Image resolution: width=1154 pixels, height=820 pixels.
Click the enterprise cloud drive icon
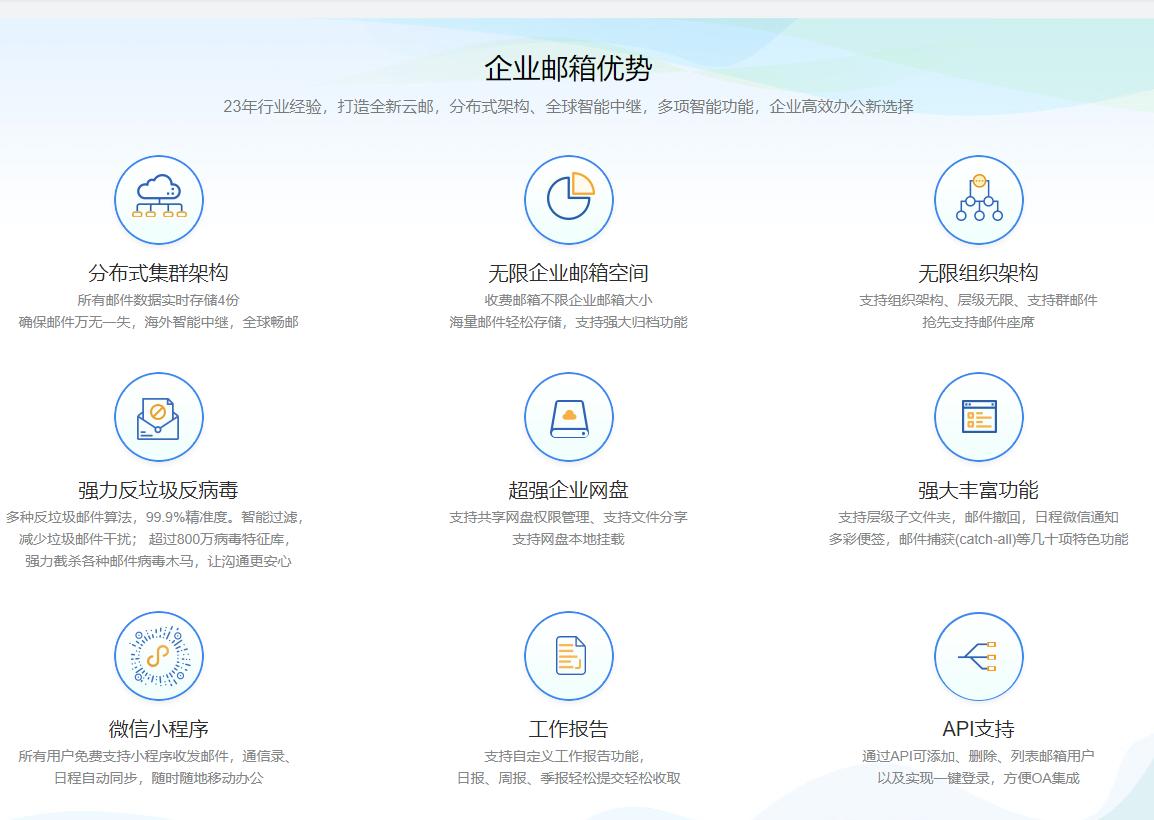tap(569, 417)
